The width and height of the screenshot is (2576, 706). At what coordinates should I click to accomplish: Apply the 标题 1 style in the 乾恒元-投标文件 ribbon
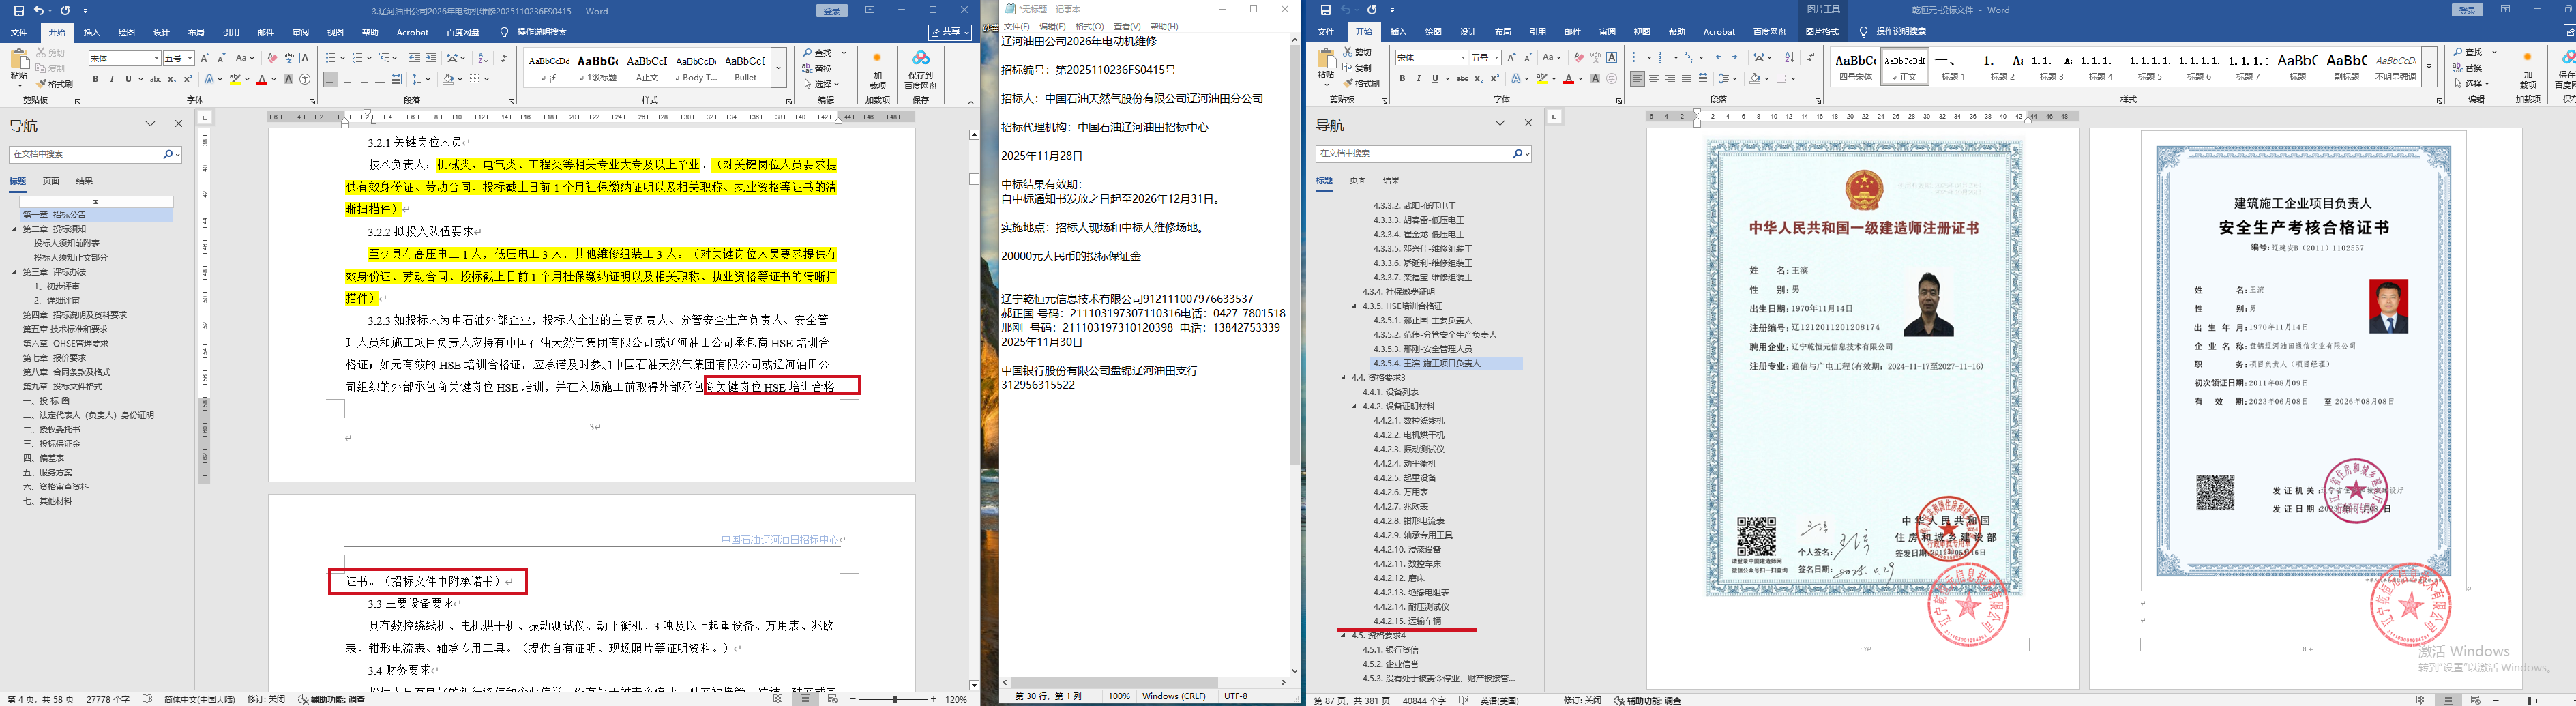point(1954,66)
